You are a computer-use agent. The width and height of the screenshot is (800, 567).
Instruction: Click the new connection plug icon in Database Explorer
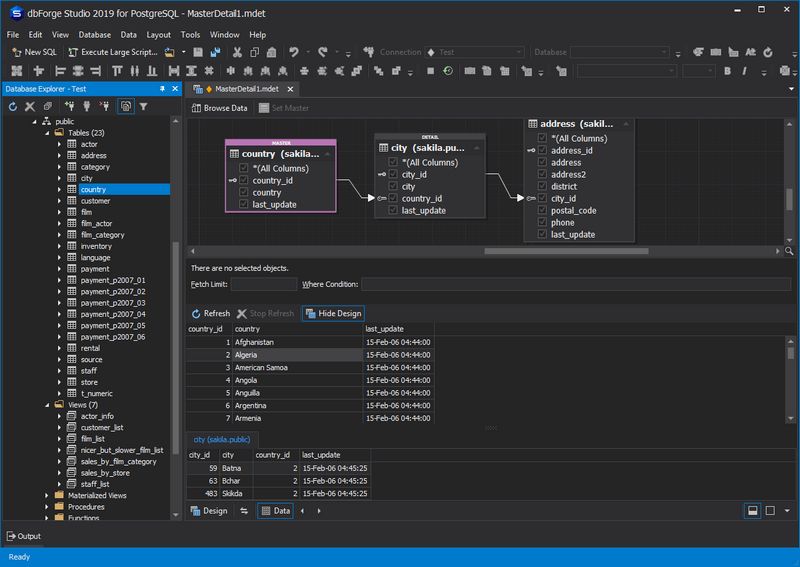69,106
